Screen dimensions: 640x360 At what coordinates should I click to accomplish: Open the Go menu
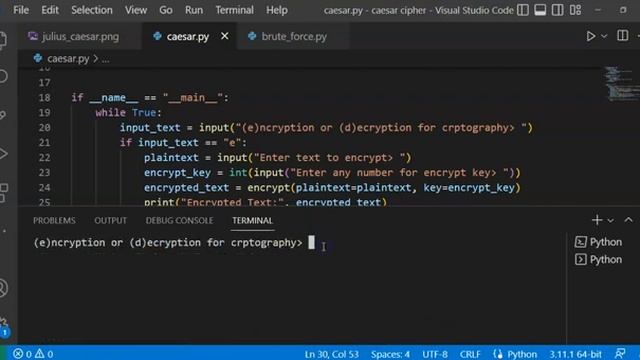pyautogui.click(x=165, y=10)
